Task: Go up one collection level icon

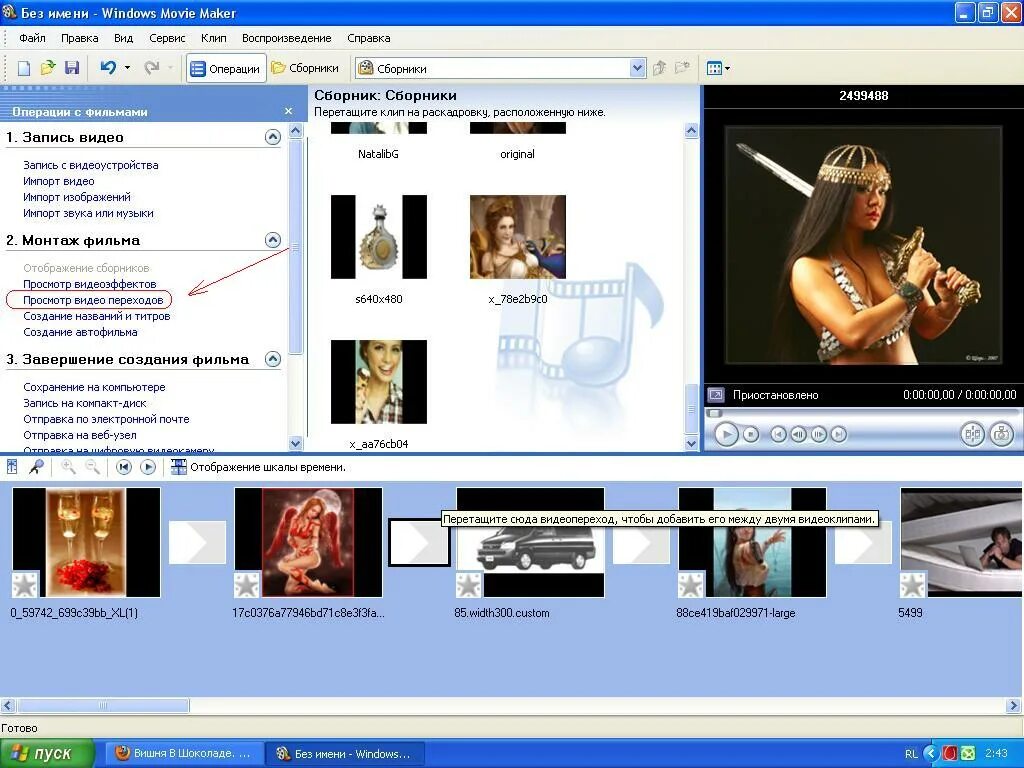Action: (x=660, y=68)
